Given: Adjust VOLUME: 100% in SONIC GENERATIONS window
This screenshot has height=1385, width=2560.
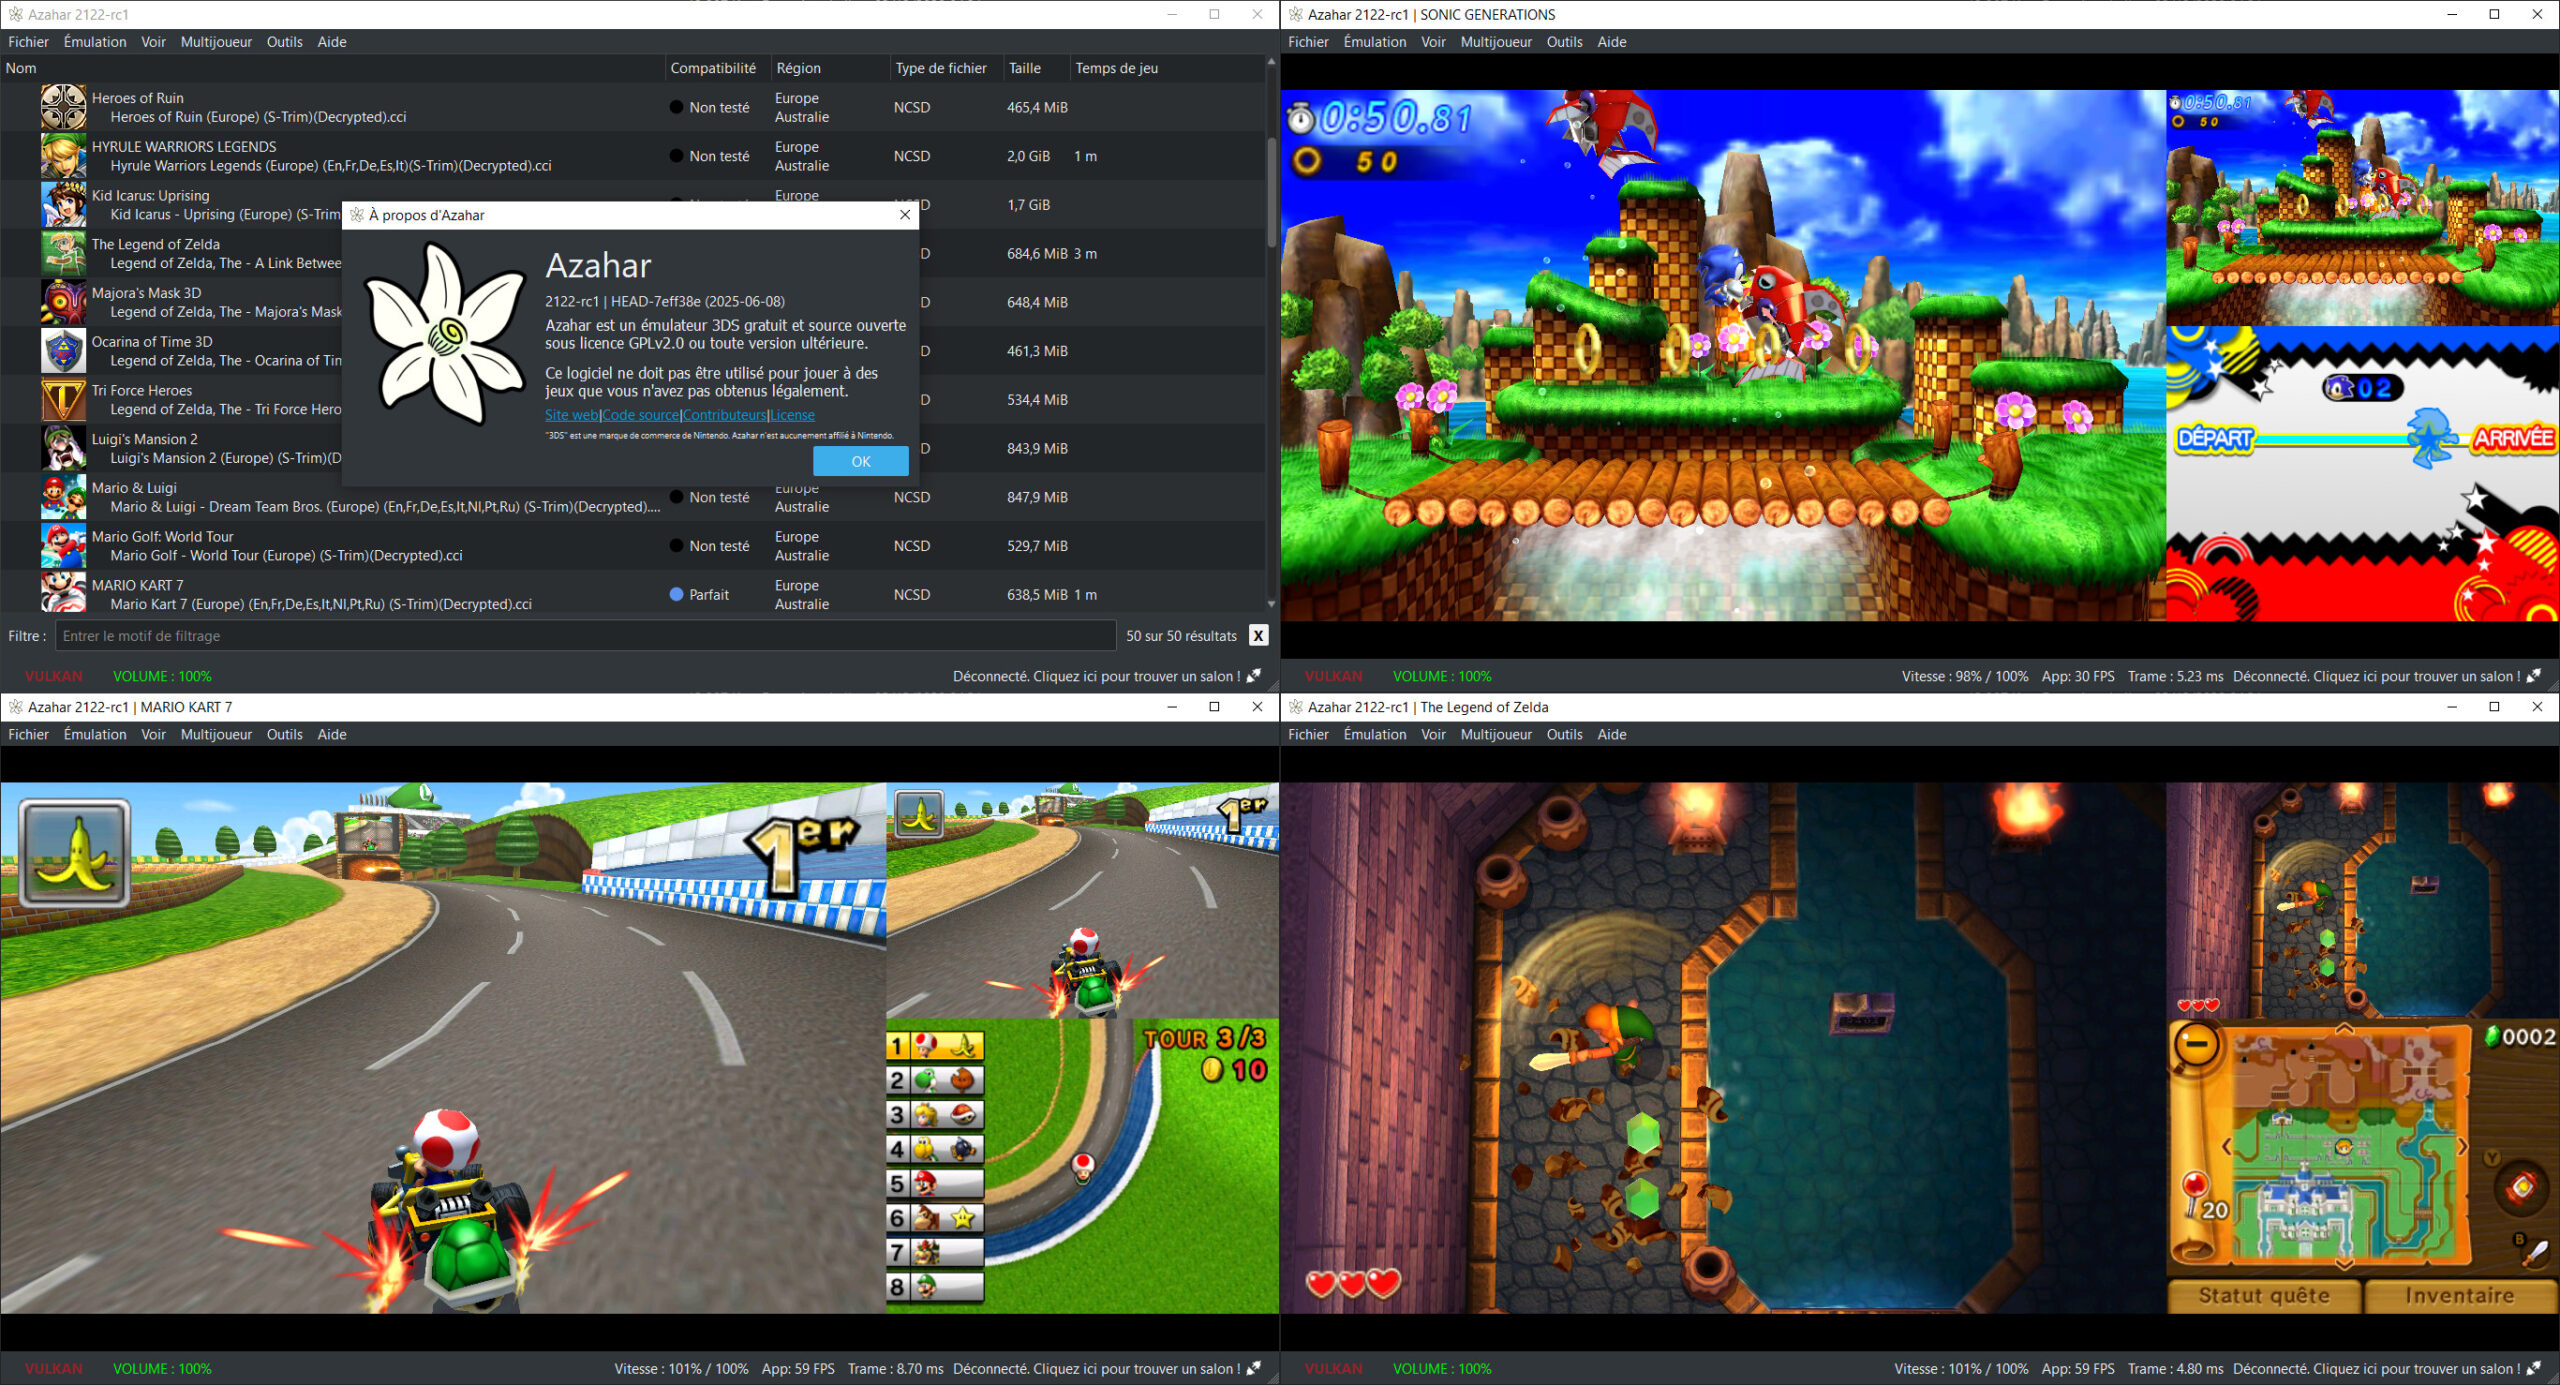Looking at the screenshot, I should pos(1442,676).
